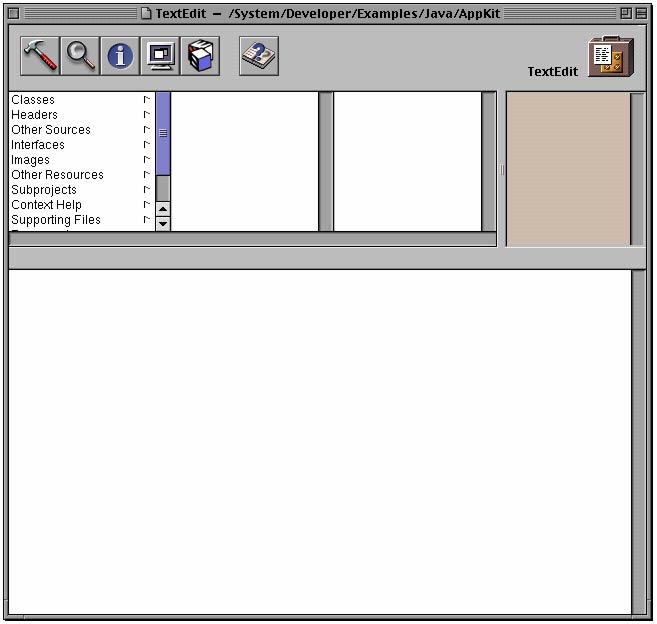Click the TextEdit project briefcase icon
Image resolution: width=657 pixels, height=624 pixels.
click(x=611, y=57)
